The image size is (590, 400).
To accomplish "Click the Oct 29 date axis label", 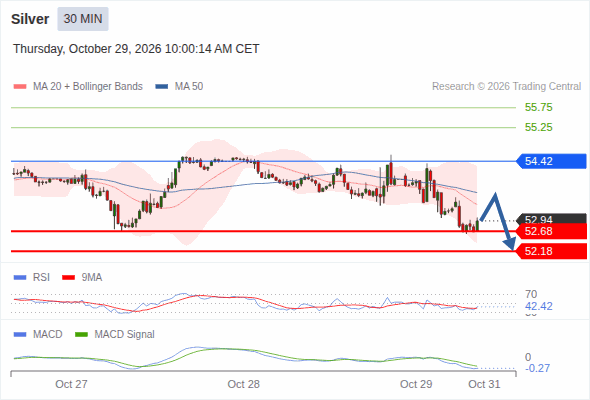I will pos(416,384).
